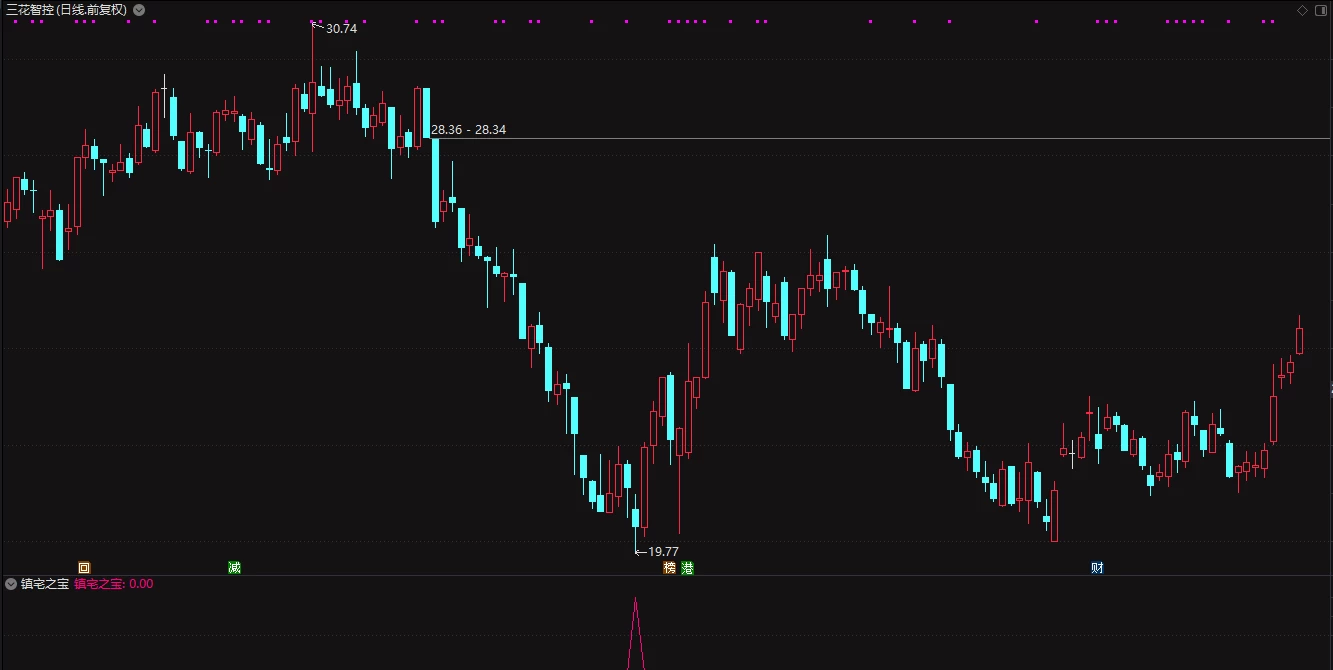Click the 财 event marker icon
Viewport: 1333px width, 670px height.
[1097, 567]
